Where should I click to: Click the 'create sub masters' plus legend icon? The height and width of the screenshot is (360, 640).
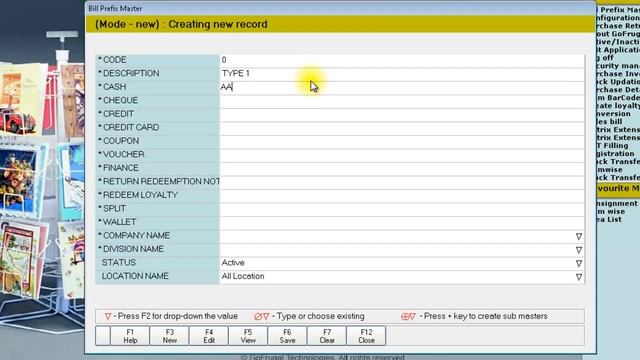coord(408,316)
